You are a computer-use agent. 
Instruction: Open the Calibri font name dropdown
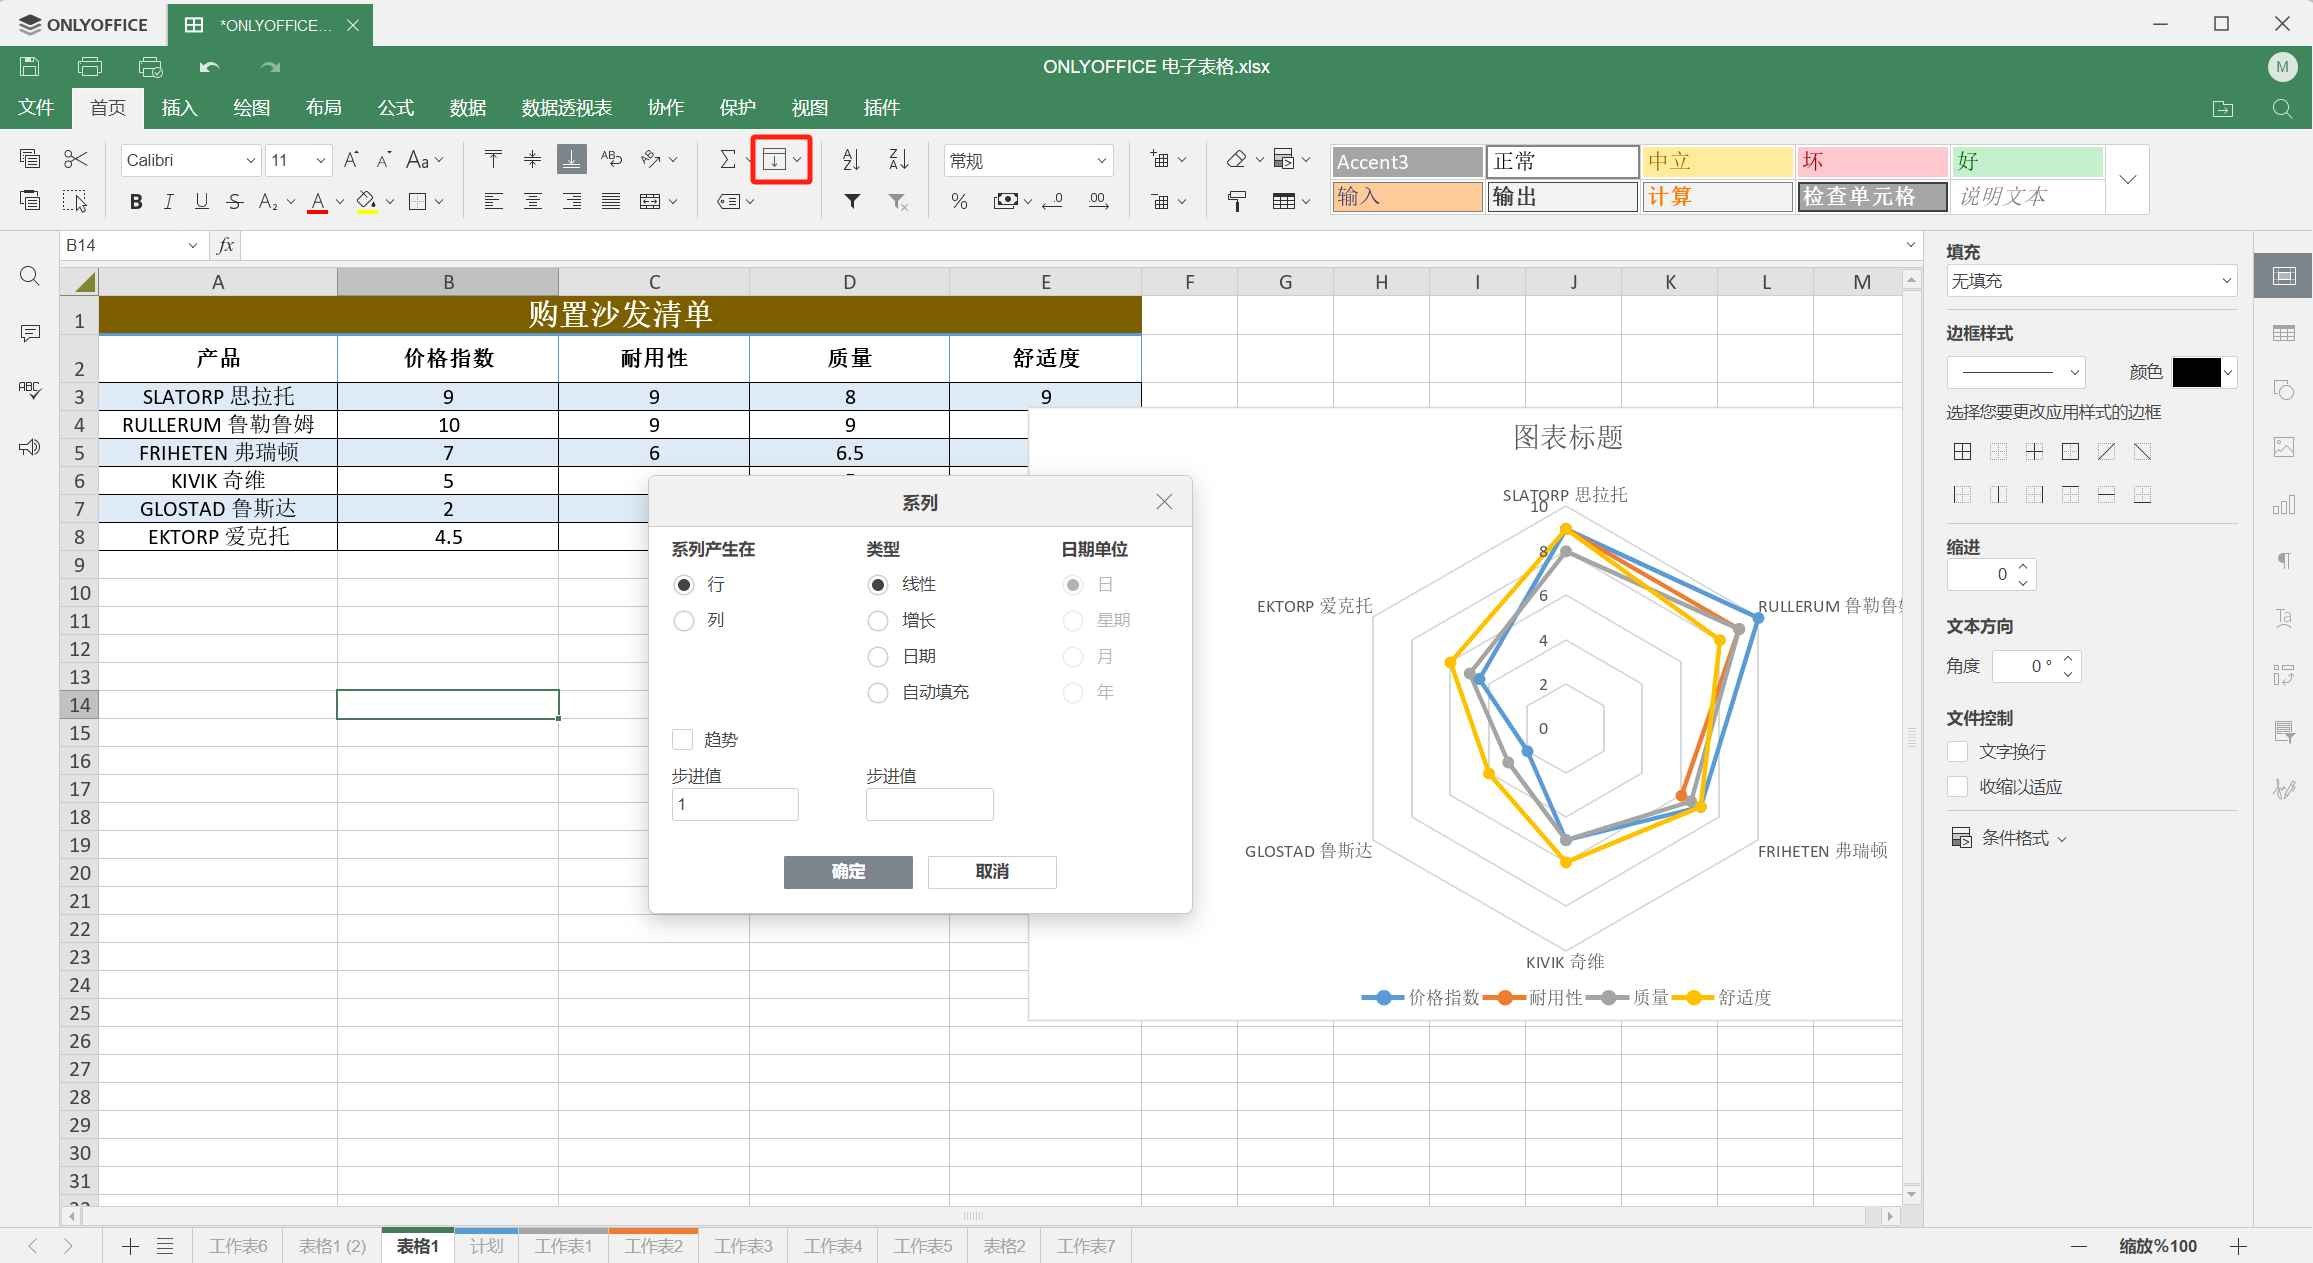click(x=250, y=160)
